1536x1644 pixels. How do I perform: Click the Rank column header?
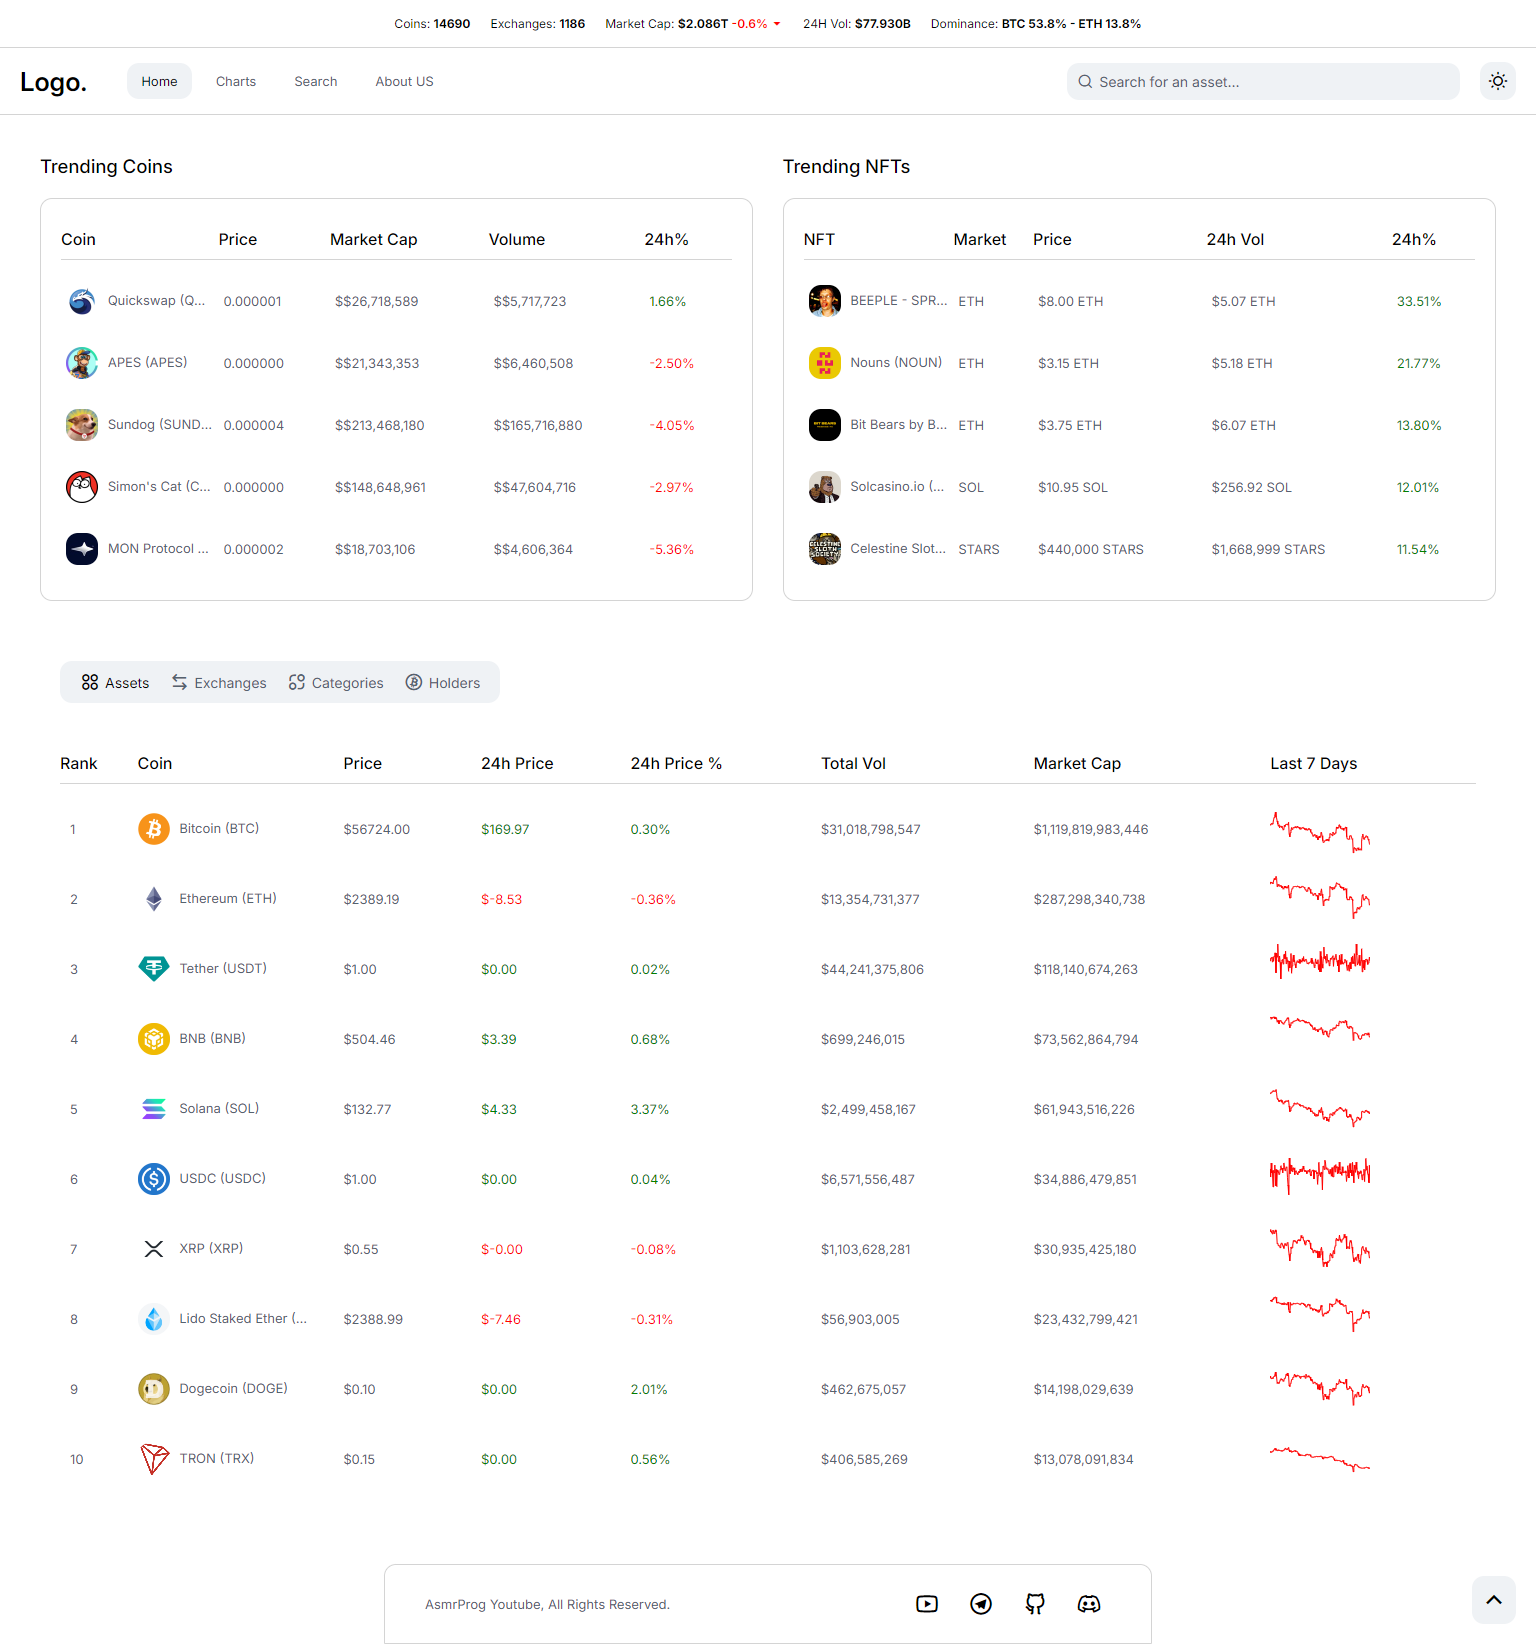click(x=79, y=763)
